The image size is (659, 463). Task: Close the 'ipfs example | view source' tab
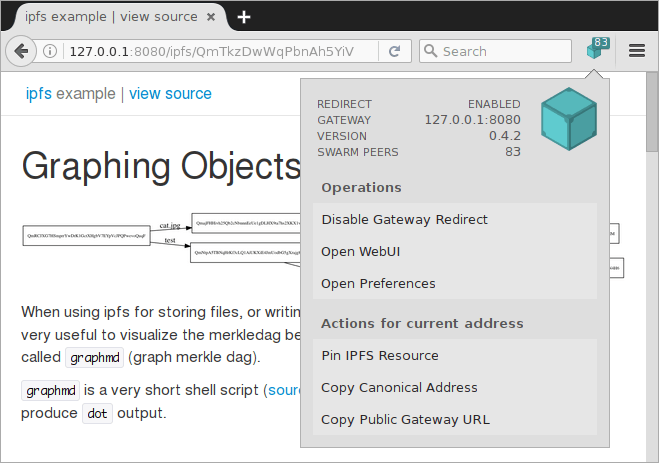[x=211, y=17]
